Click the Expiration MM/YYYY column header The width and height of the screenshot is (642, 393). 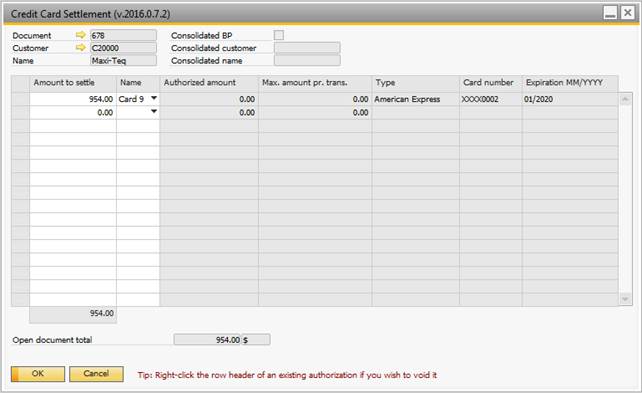pos(570,83)
